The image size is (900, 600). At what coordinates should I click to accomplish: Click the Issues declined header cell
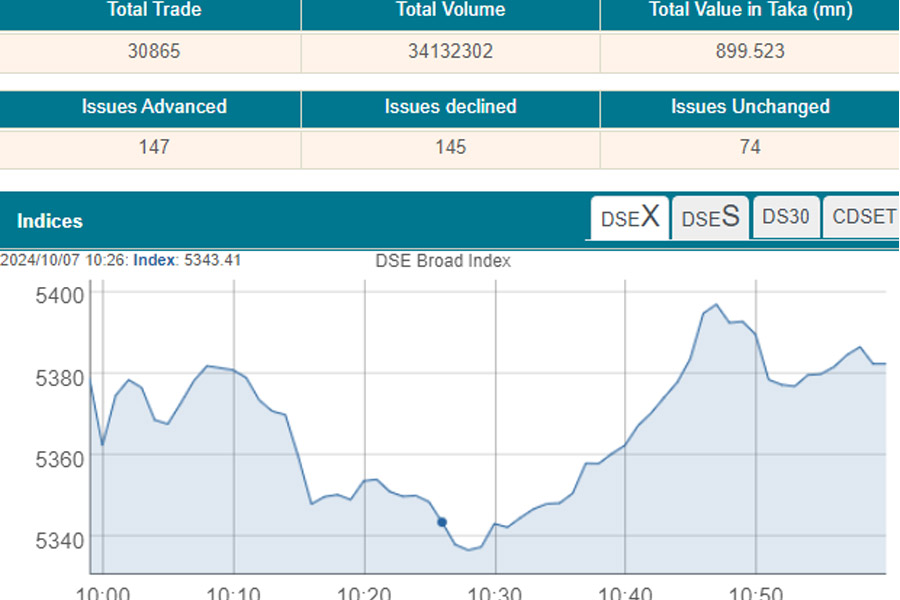[450, 107]
